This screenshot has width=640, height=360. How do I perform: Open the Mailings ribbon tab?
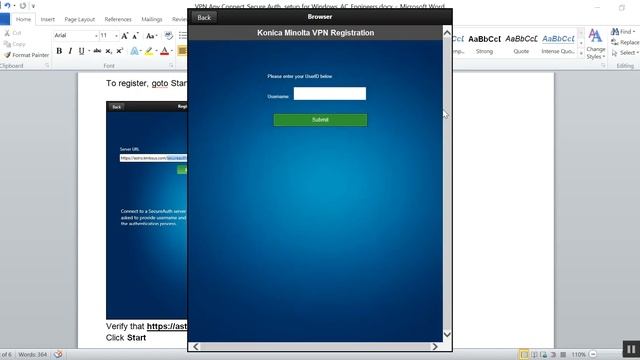(152, 19)
